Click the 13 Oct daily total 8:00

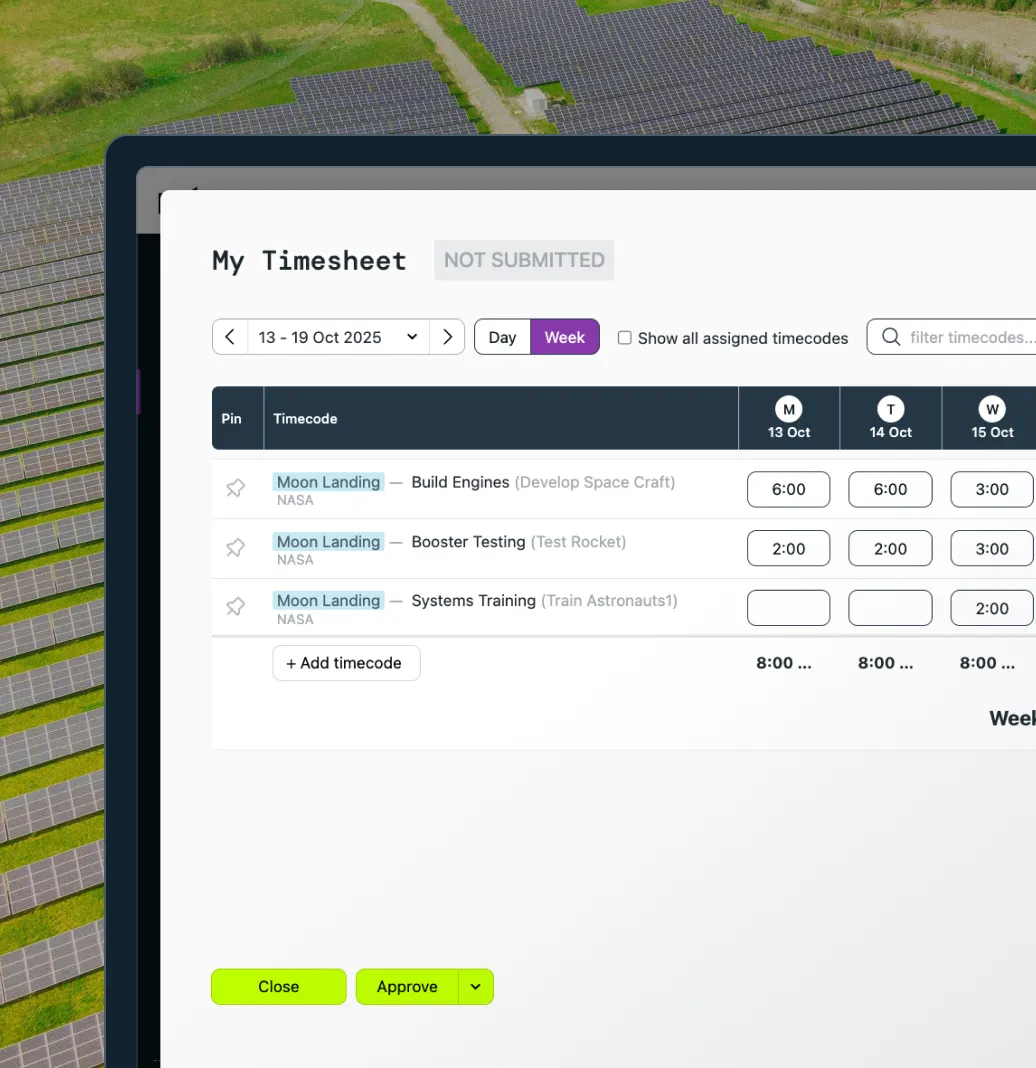[783, 663]
